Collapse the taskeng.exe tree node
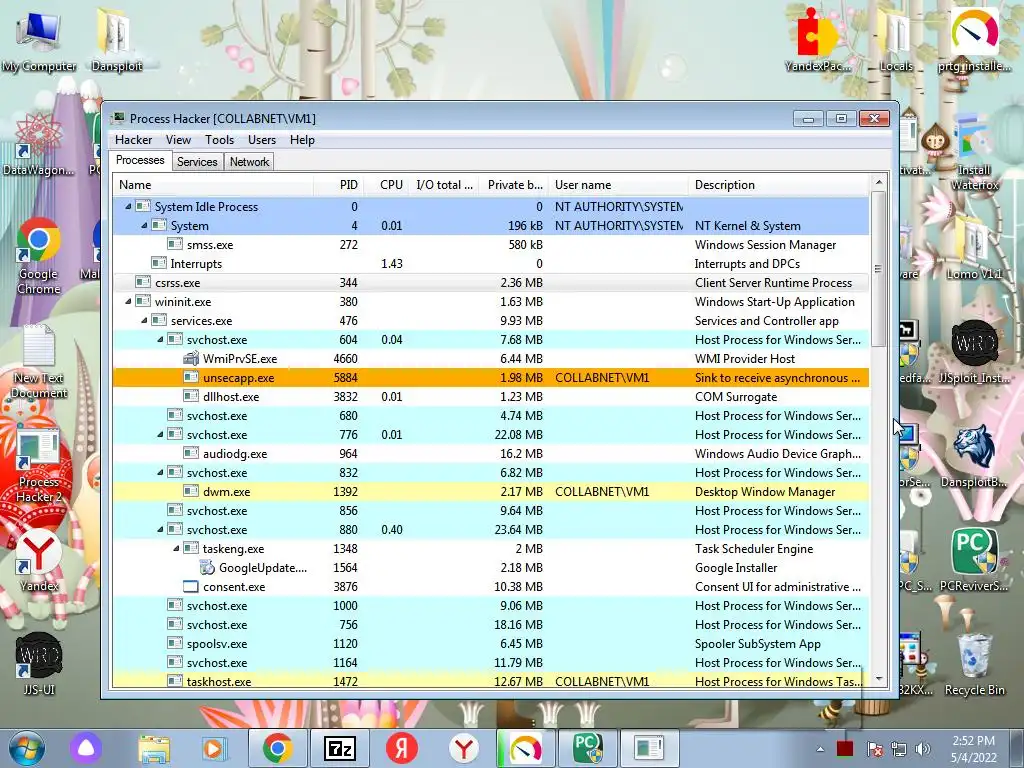Screen dimensions: 1024x768 click(x=176, y=549)
